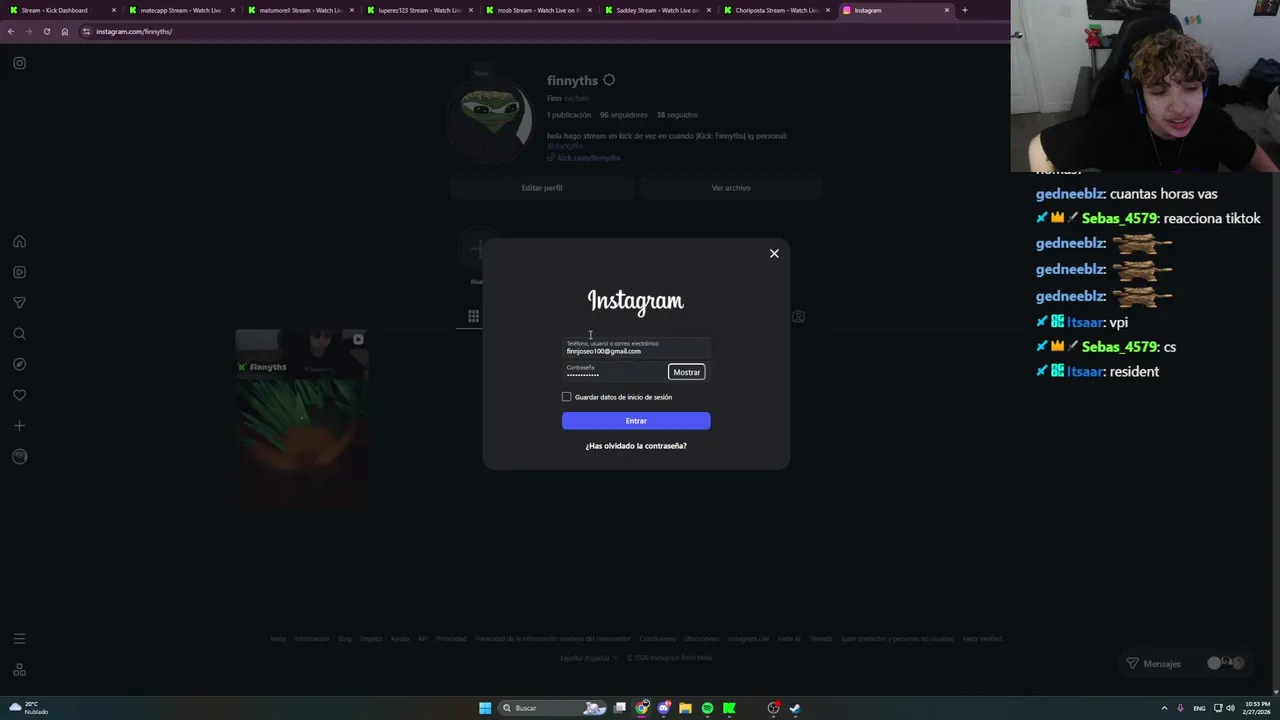Image resolution: width=1280 pixels, height=720 pixels.
Task: Click the browser back arrow
Action: [11, 31]
